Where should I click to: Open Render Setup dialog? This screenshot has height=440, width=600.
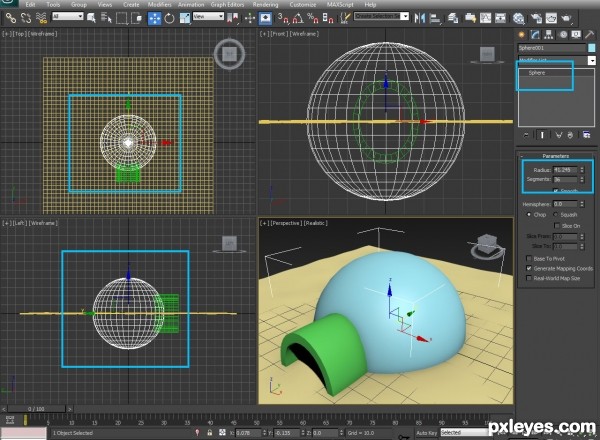pos(536,18)
